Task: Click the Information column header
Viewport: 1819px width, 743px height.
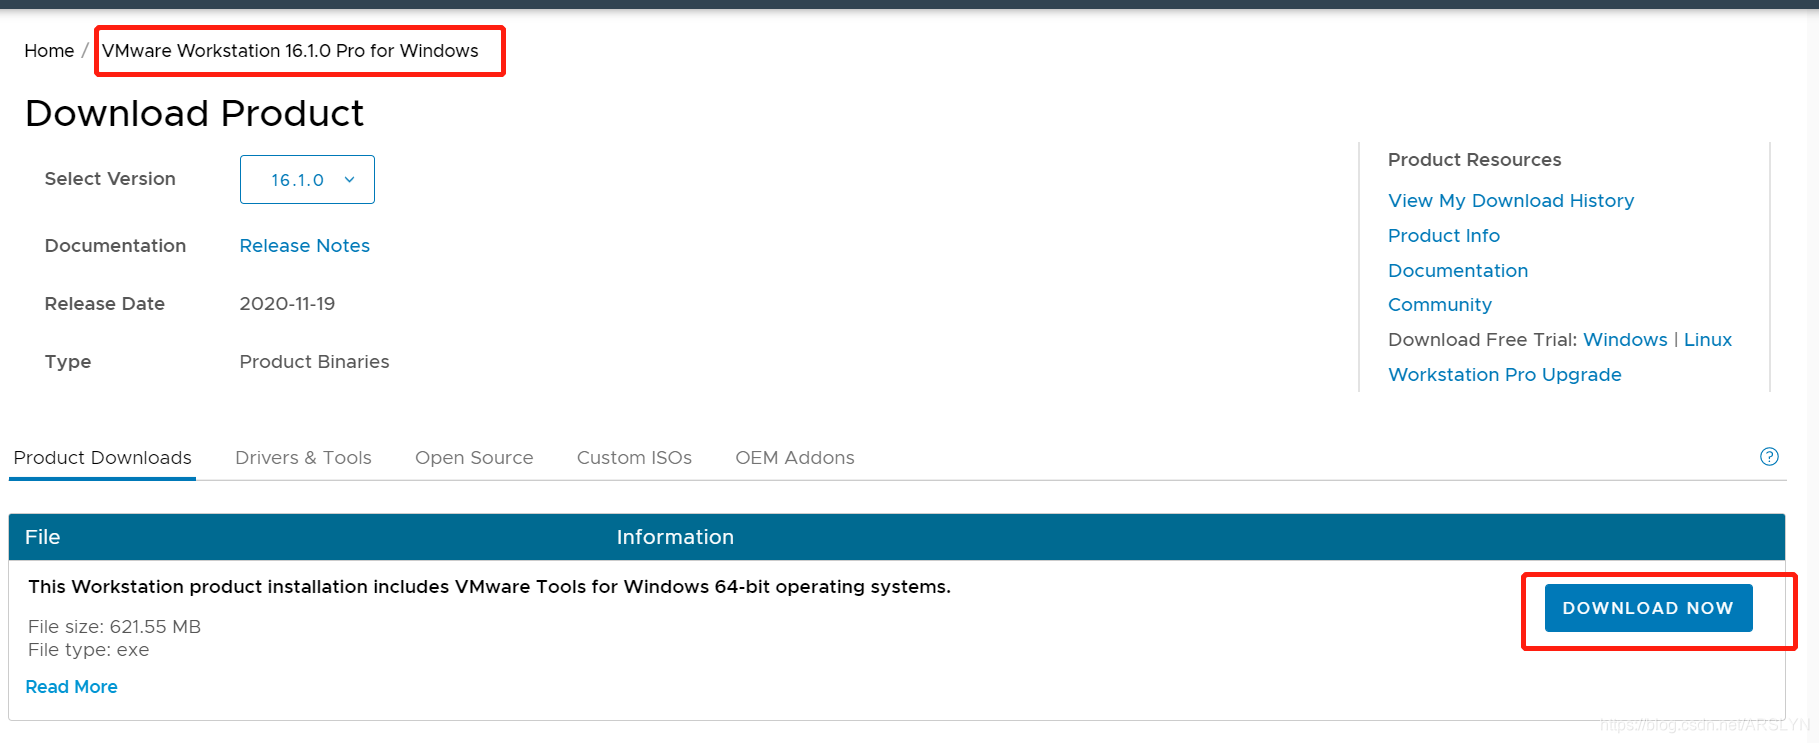Action: pyautogui.click(x=675, y=537)
